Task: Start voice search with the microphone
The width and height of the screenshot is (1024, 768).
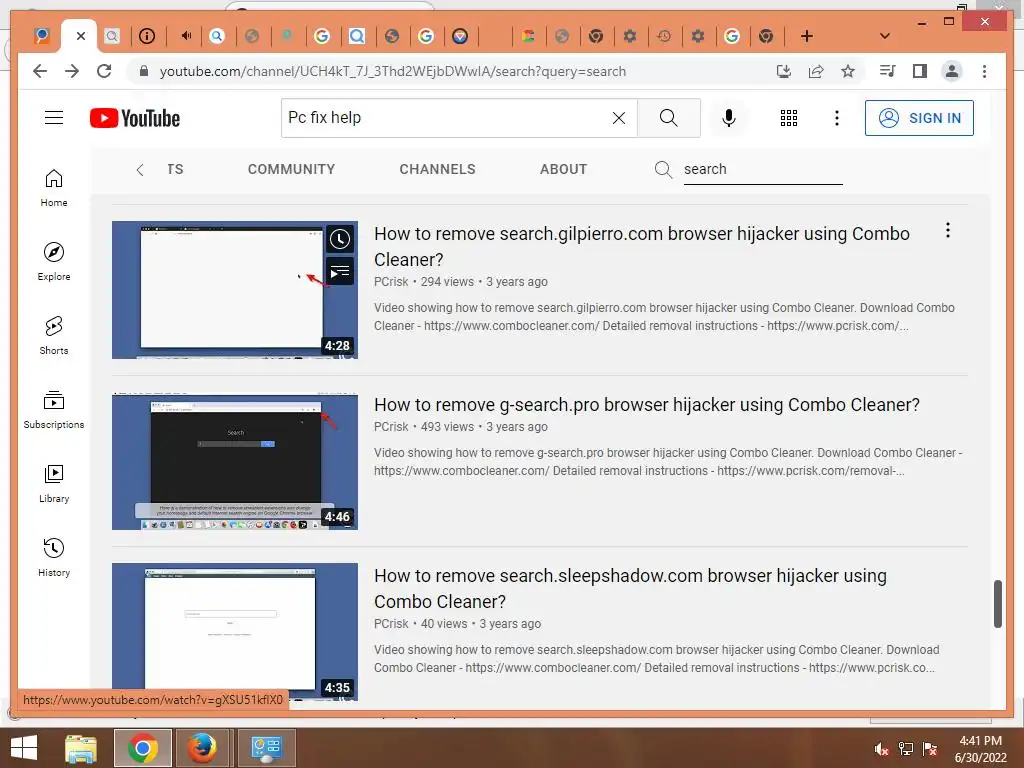Action: coord(729,118)
